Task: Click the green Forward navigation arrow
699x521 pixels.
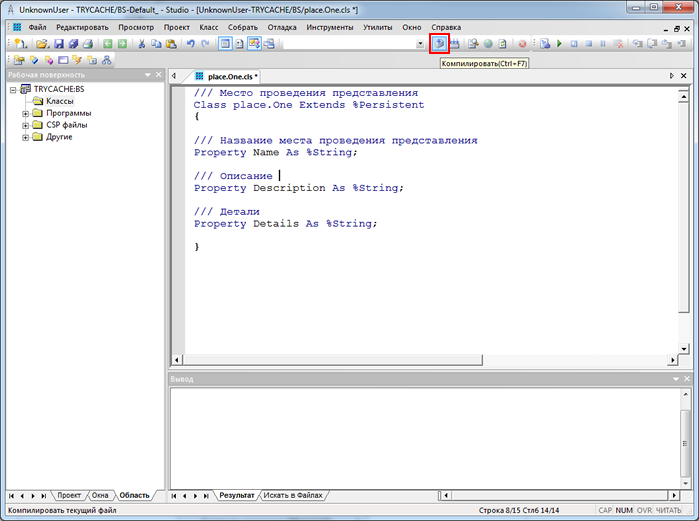Action: tap(122, 44)
